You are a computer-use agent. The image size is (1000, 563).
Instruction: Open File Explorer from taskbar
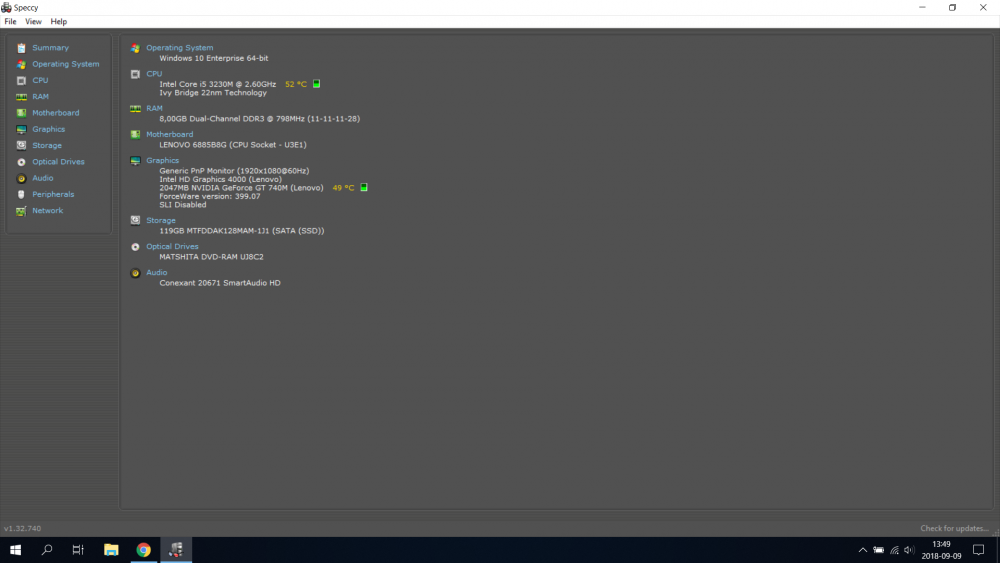(111, 550)
